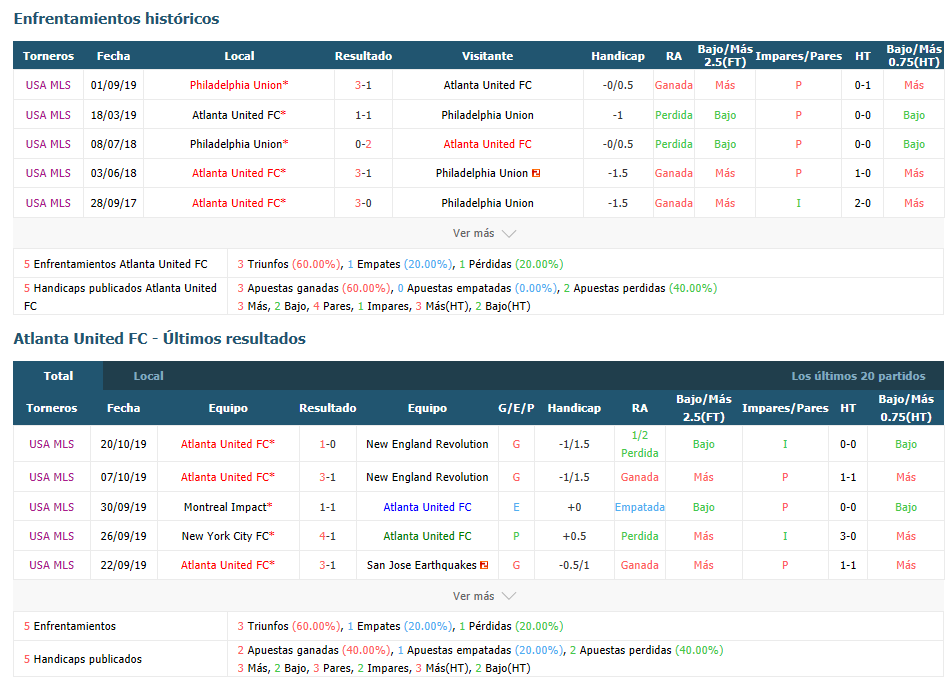
Task: Select '5 Enfrentamientos Atlanta United FC' summary label
Action: point(116,264)
